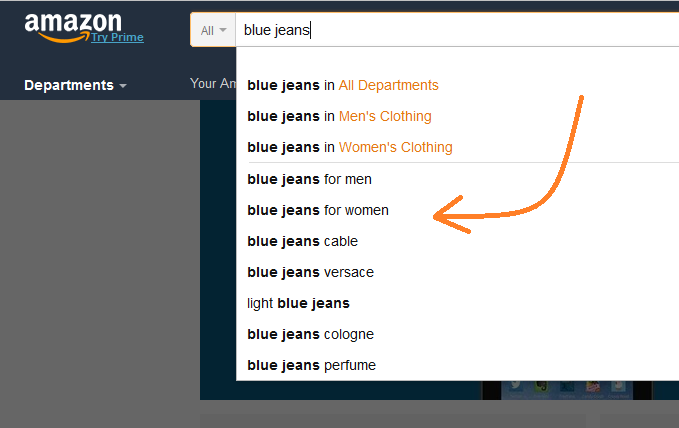
Task: Choose suggestion blue jeans for women
Action: (x=318, y=210)
